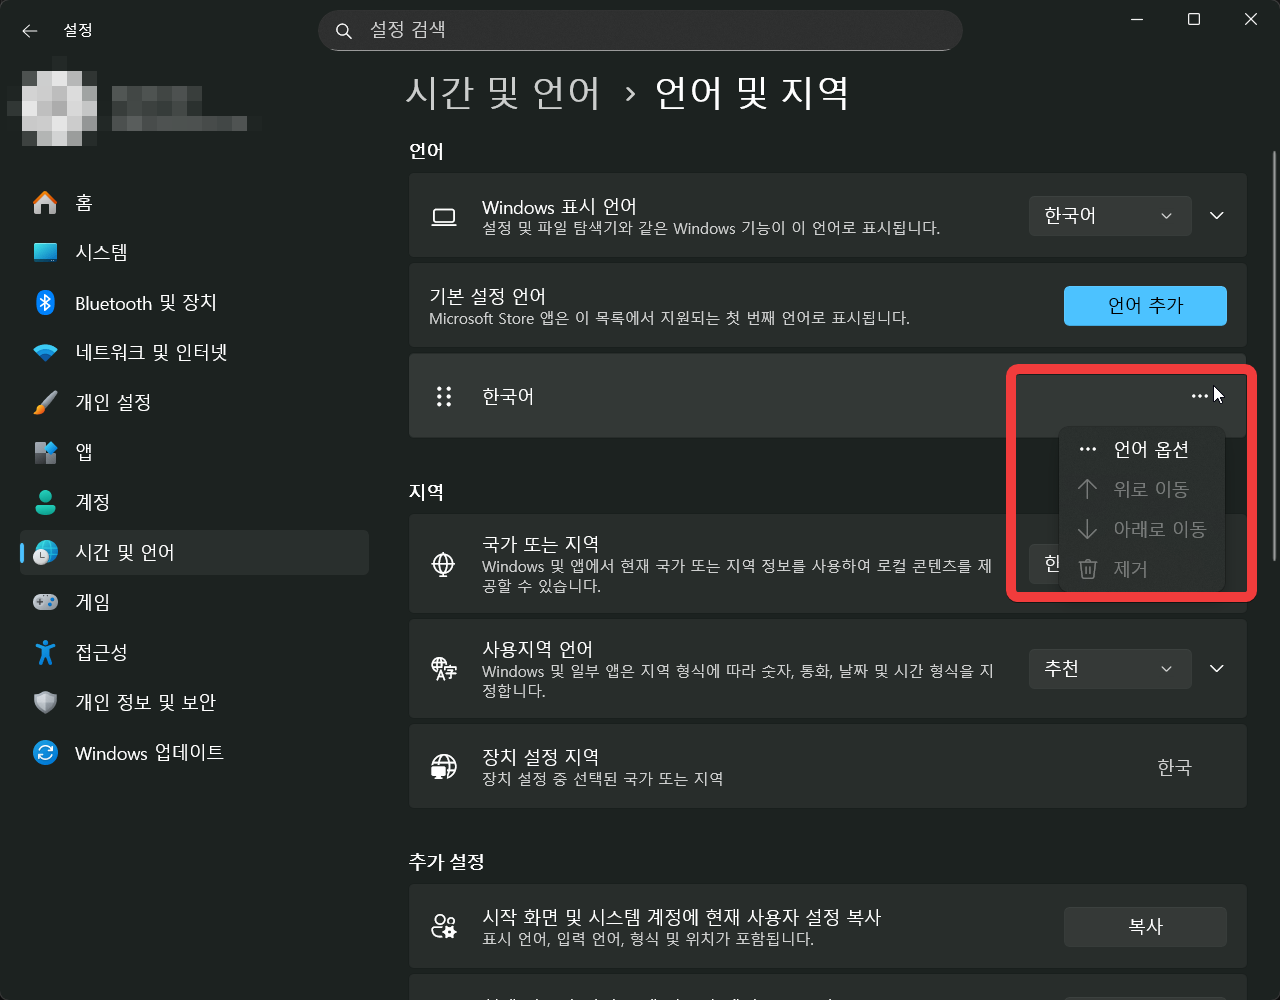Image resolution: width=1280 pixels, height=1000 pixels.
Task: Open 개인 정보 및 보안 section
Action: [x=194, y=702]
